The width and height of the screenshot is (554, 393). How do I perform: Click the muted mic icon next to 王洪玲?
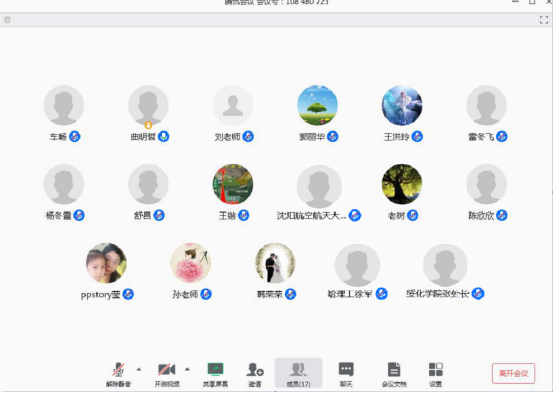pyautogui.click(x=417, y=136)
